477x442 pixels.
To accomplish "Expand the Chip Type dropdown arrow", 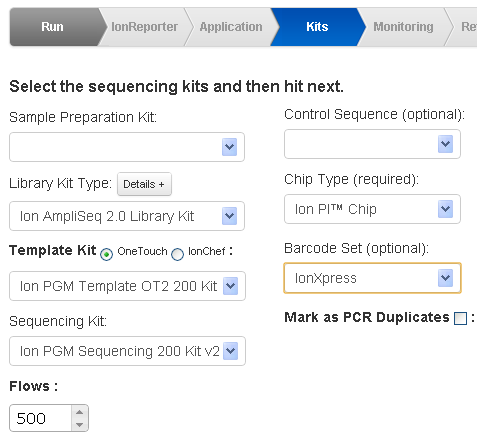I will (x=445, y=209).
